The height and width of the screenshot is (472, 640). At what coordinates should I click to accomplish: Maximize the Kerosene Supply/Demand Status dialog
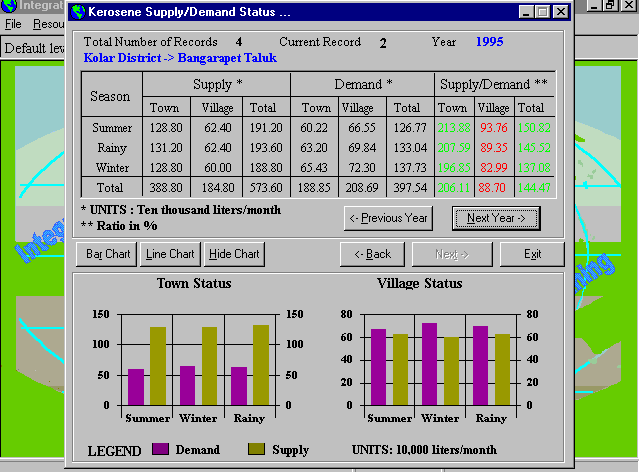[543, 12]
